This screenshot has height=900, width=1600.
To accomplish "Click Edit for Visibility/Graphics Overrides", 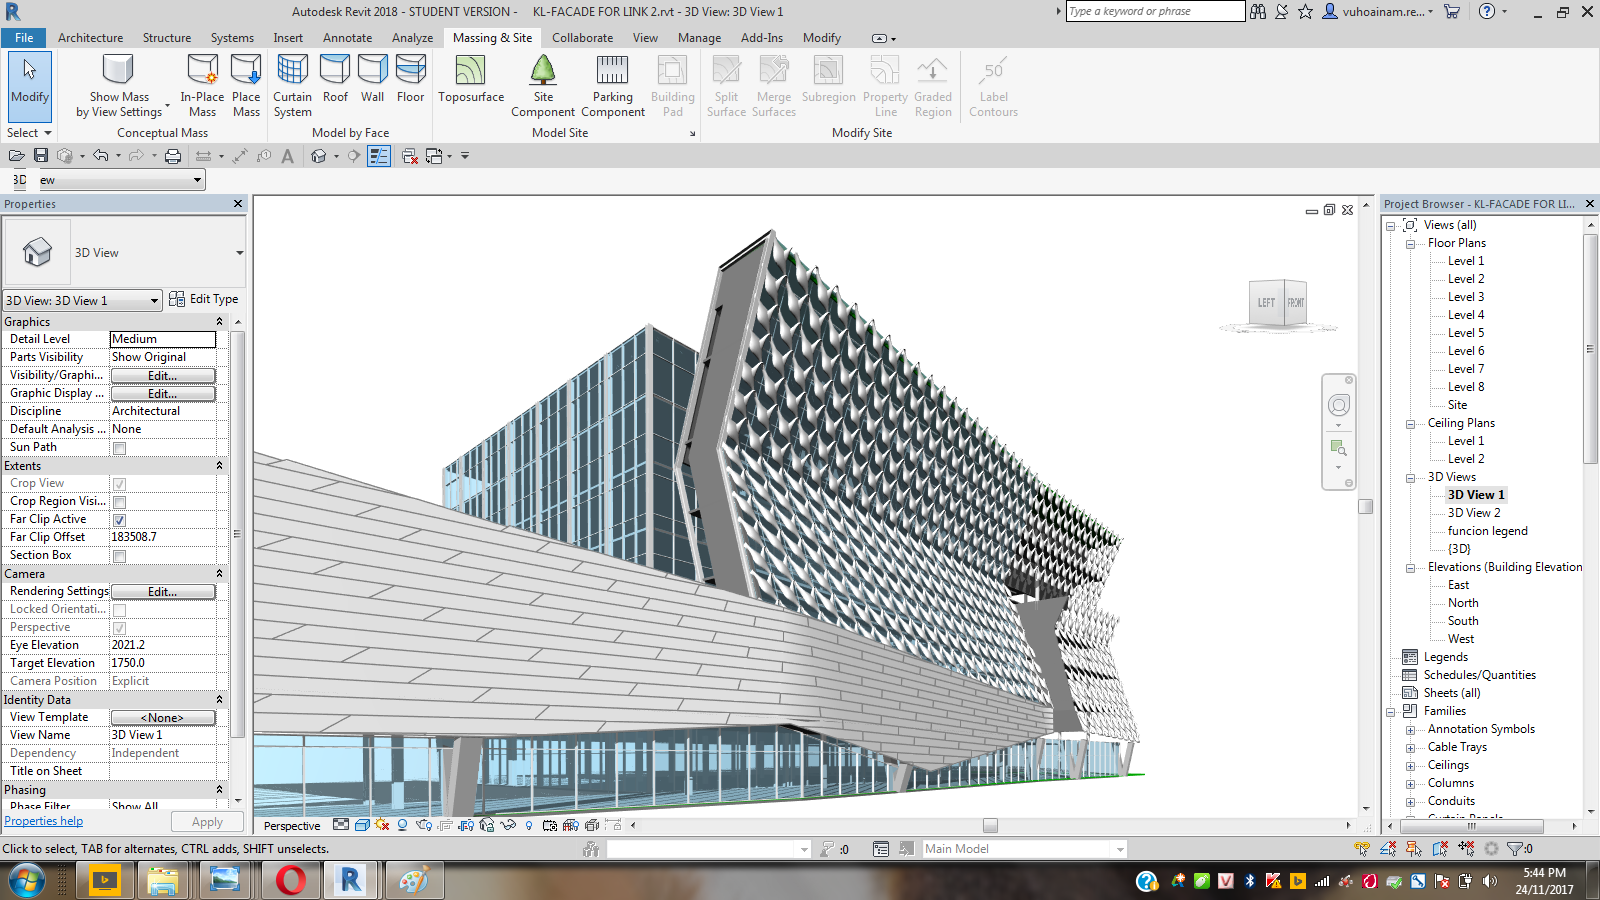I will (163, 376).
